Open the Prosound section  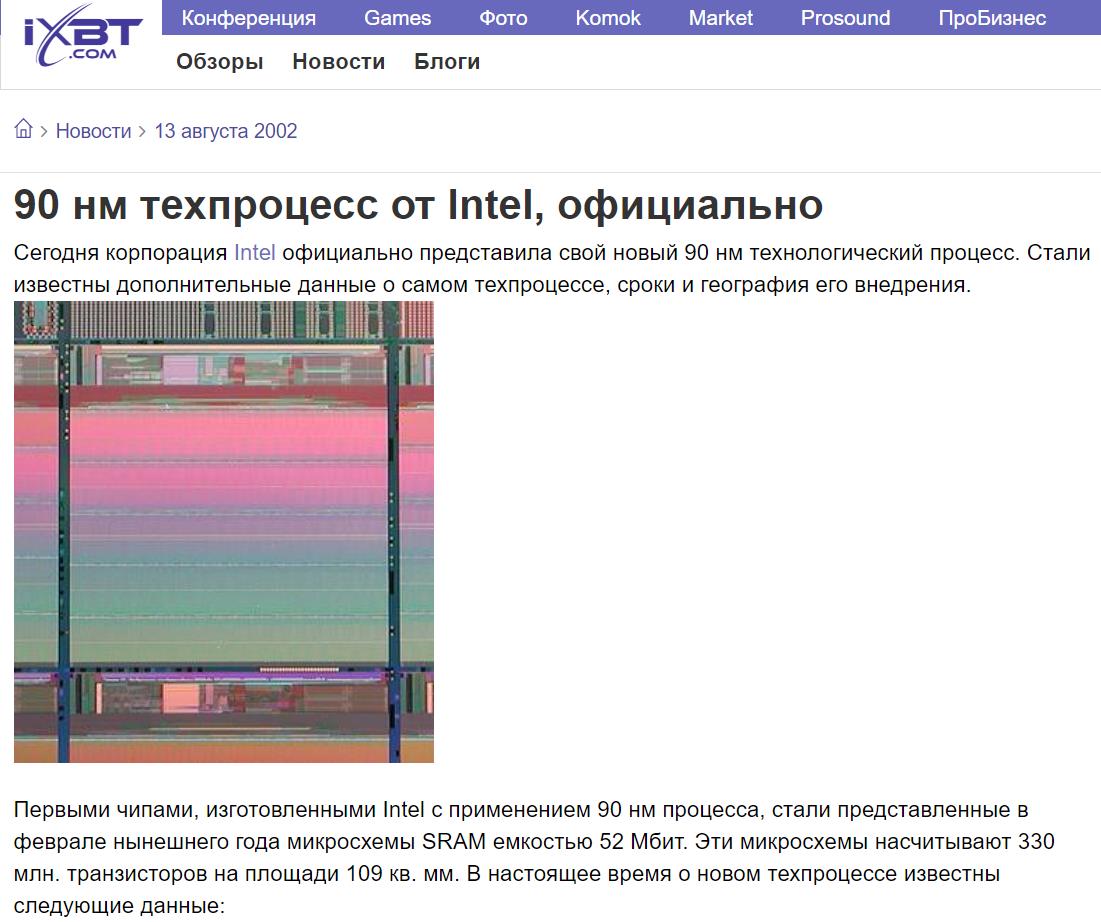pyautogui.click(x=845, y=18)
